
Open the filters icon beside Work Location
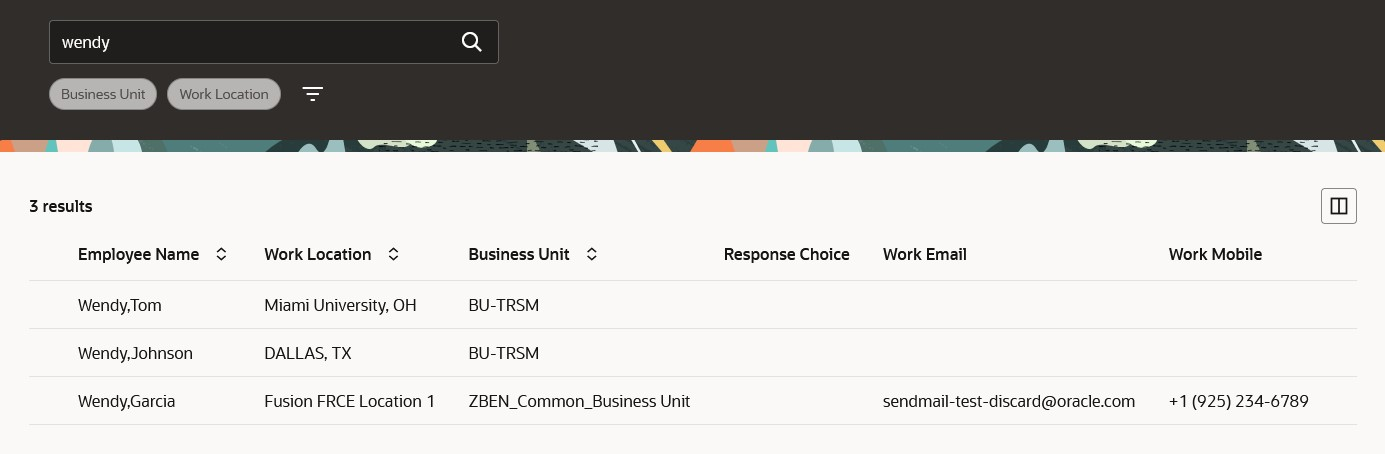click(313, 94)
